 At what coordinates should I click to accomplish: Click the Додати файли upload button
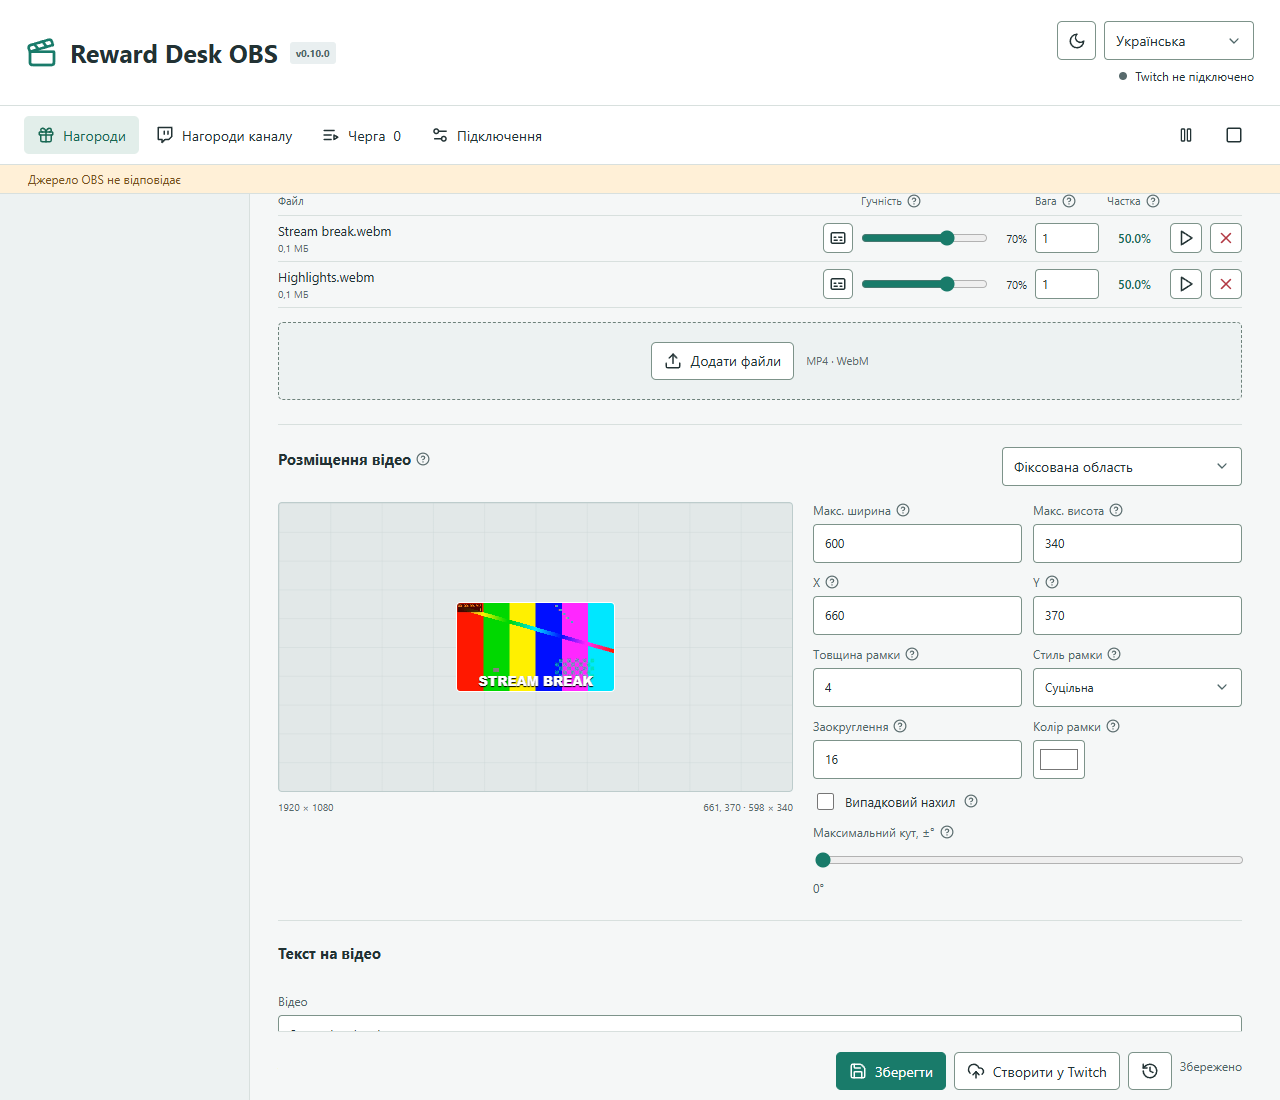[x=722, y=361]
